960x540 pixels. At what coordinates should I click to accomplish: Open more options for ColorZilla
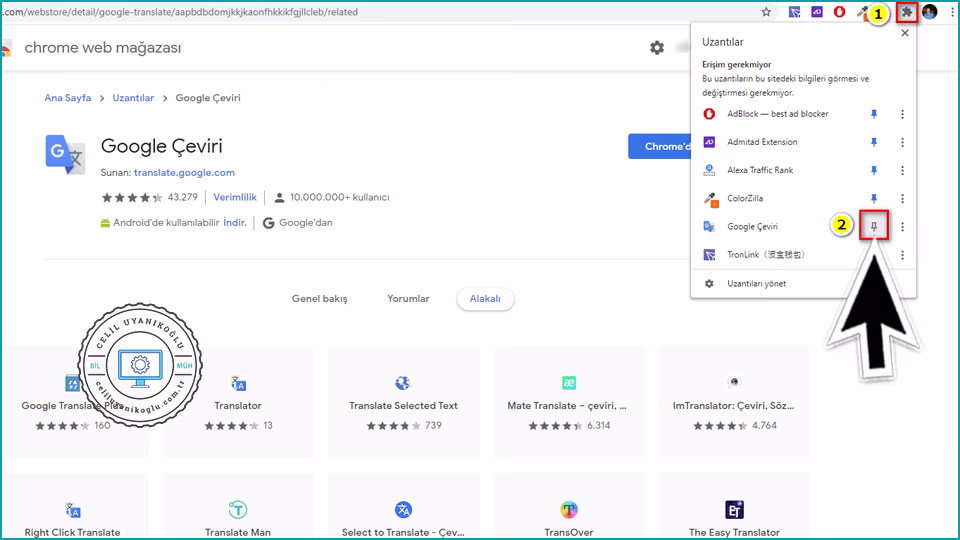902,198
